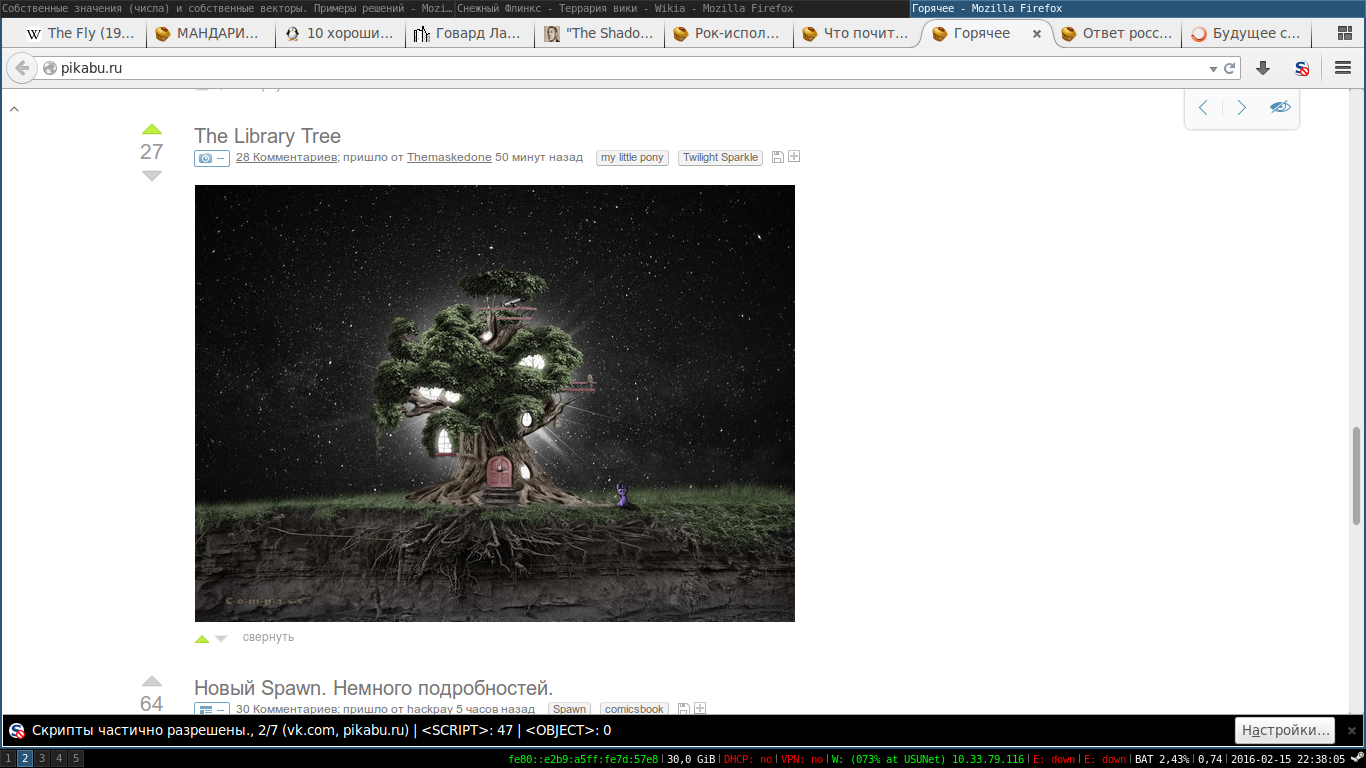
Task: Click score 27 on Library Tree post
Action: [x=152, y=152]
